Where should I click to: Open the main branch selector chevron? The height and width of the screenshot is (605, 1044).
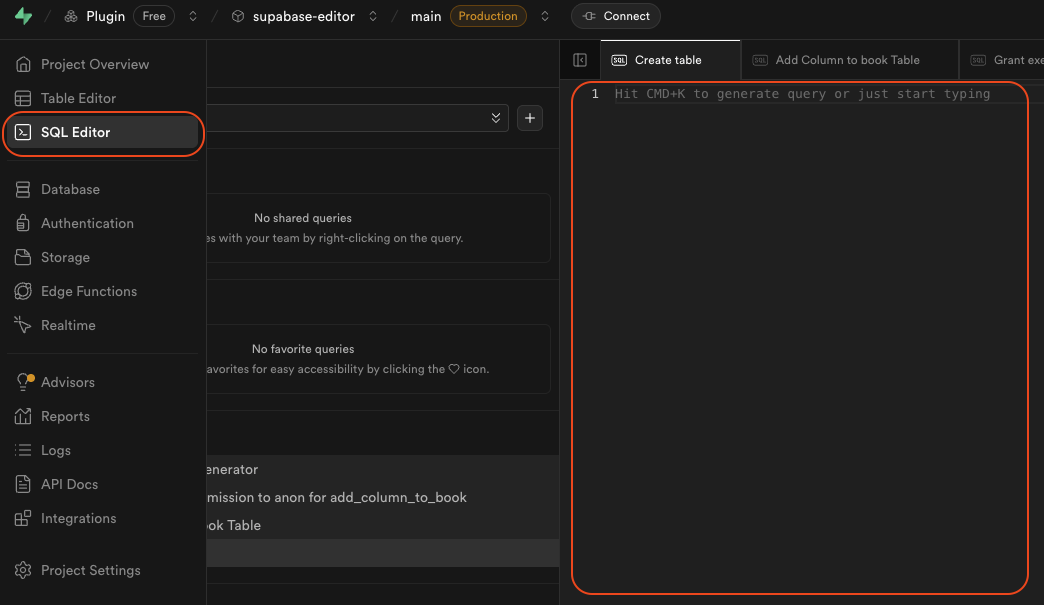545,16
